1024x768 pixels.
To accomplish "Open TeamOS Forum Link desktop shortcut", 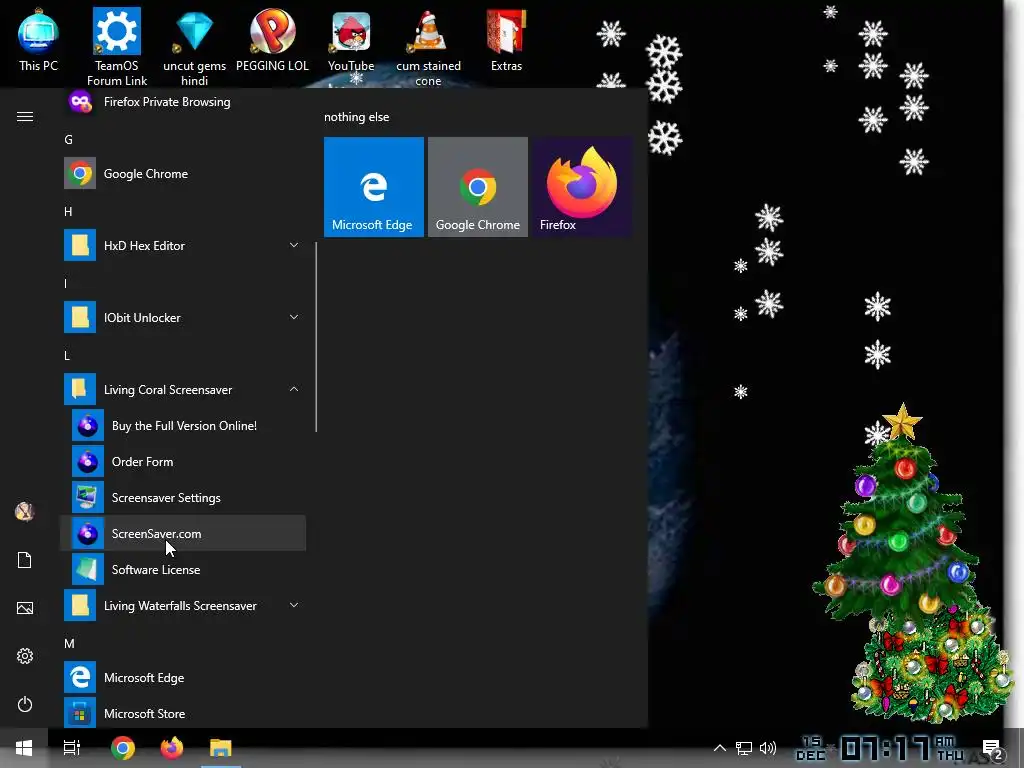I will click(116, 47).
